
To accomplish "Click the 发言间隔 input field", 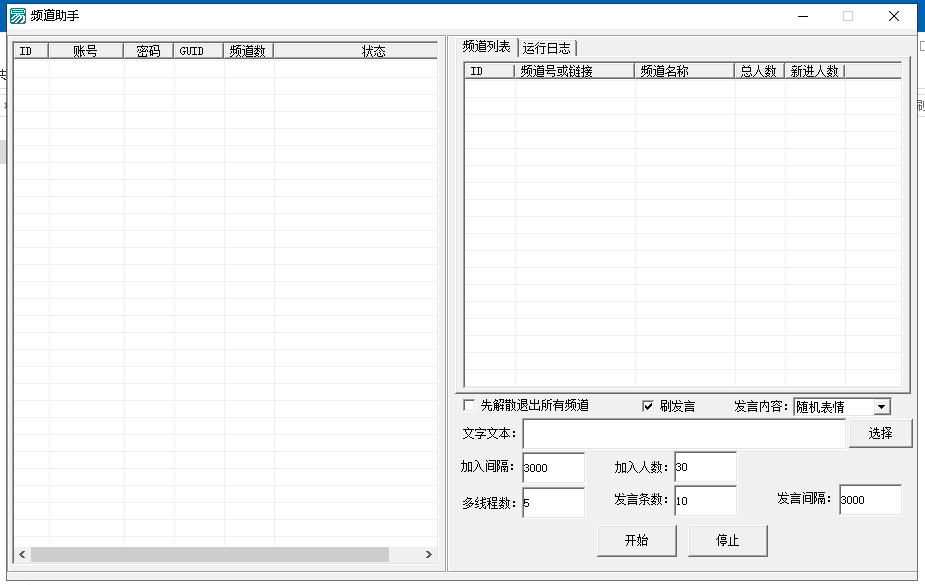I will [869, 500].
